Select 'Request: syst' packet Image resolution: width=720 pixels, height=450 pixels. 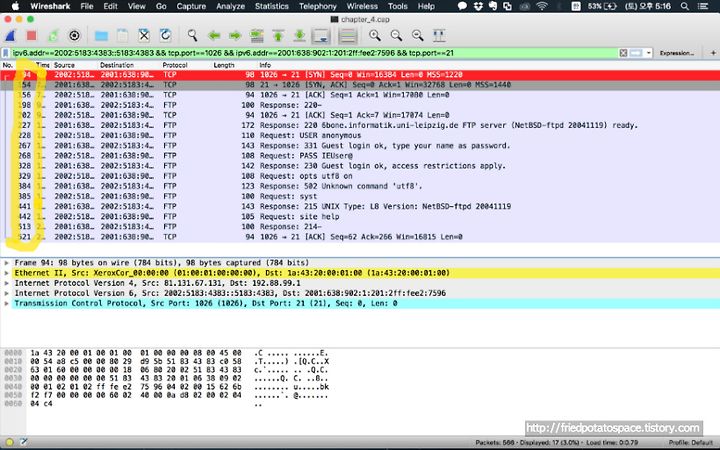(x=360, y=197)
